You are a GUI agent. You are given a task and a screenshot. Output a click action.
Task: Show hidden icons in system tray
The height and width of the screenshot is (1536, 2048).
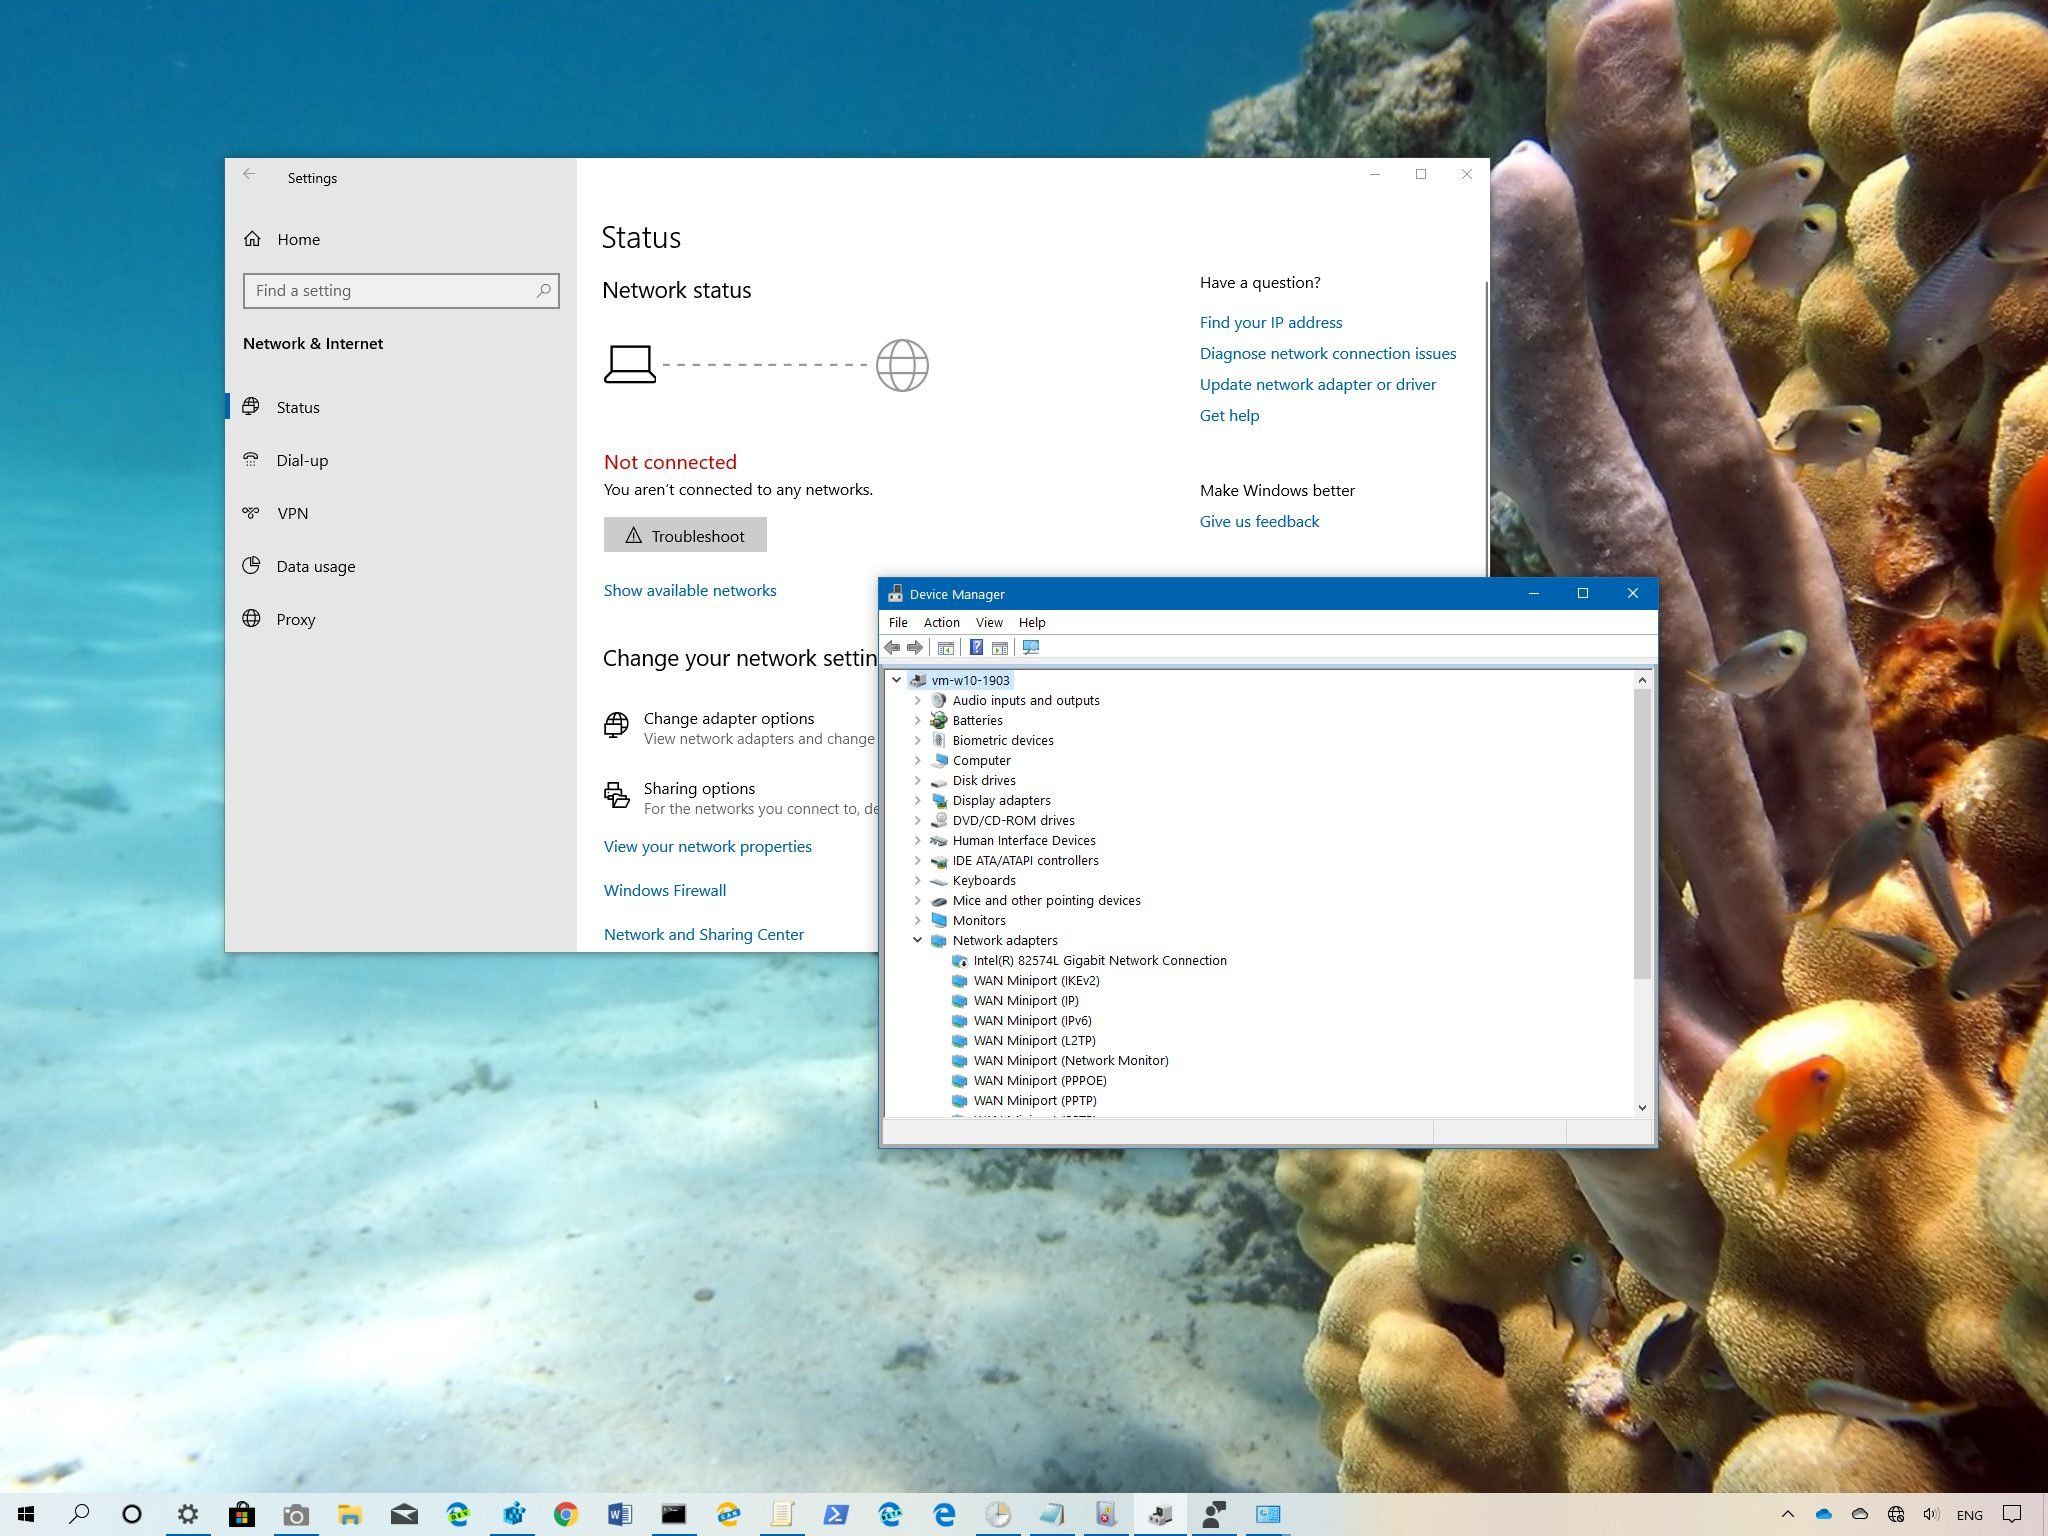[1788, 1514]
